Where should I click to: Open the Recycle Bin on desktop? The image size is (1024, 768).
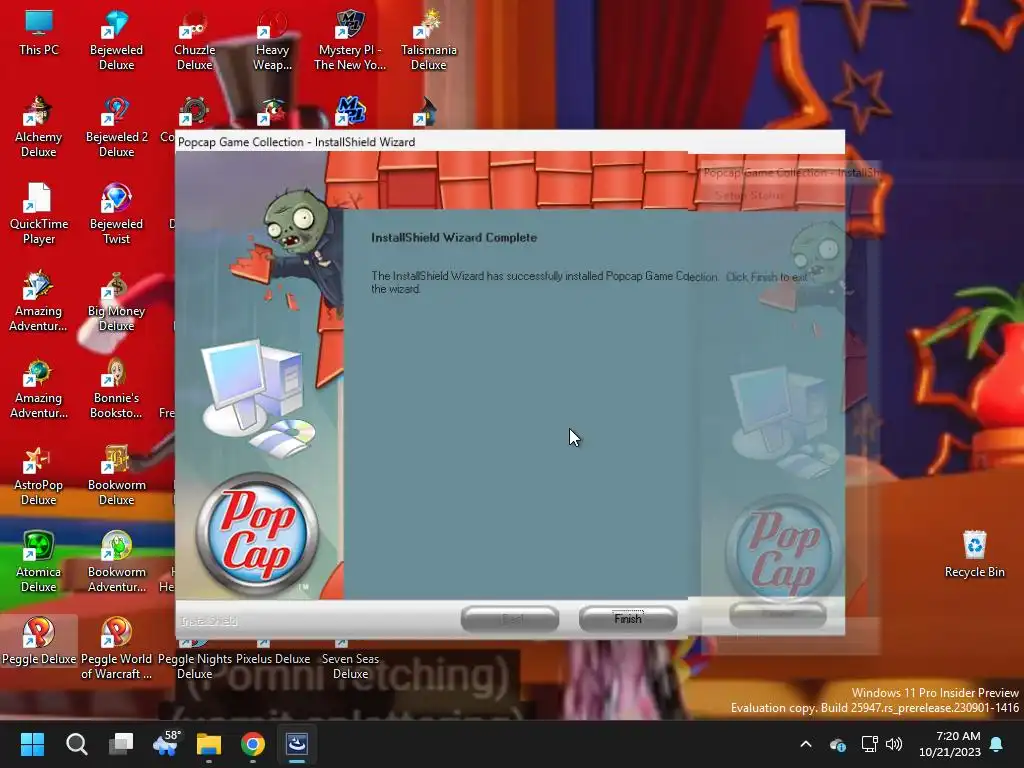coord(974,554)
